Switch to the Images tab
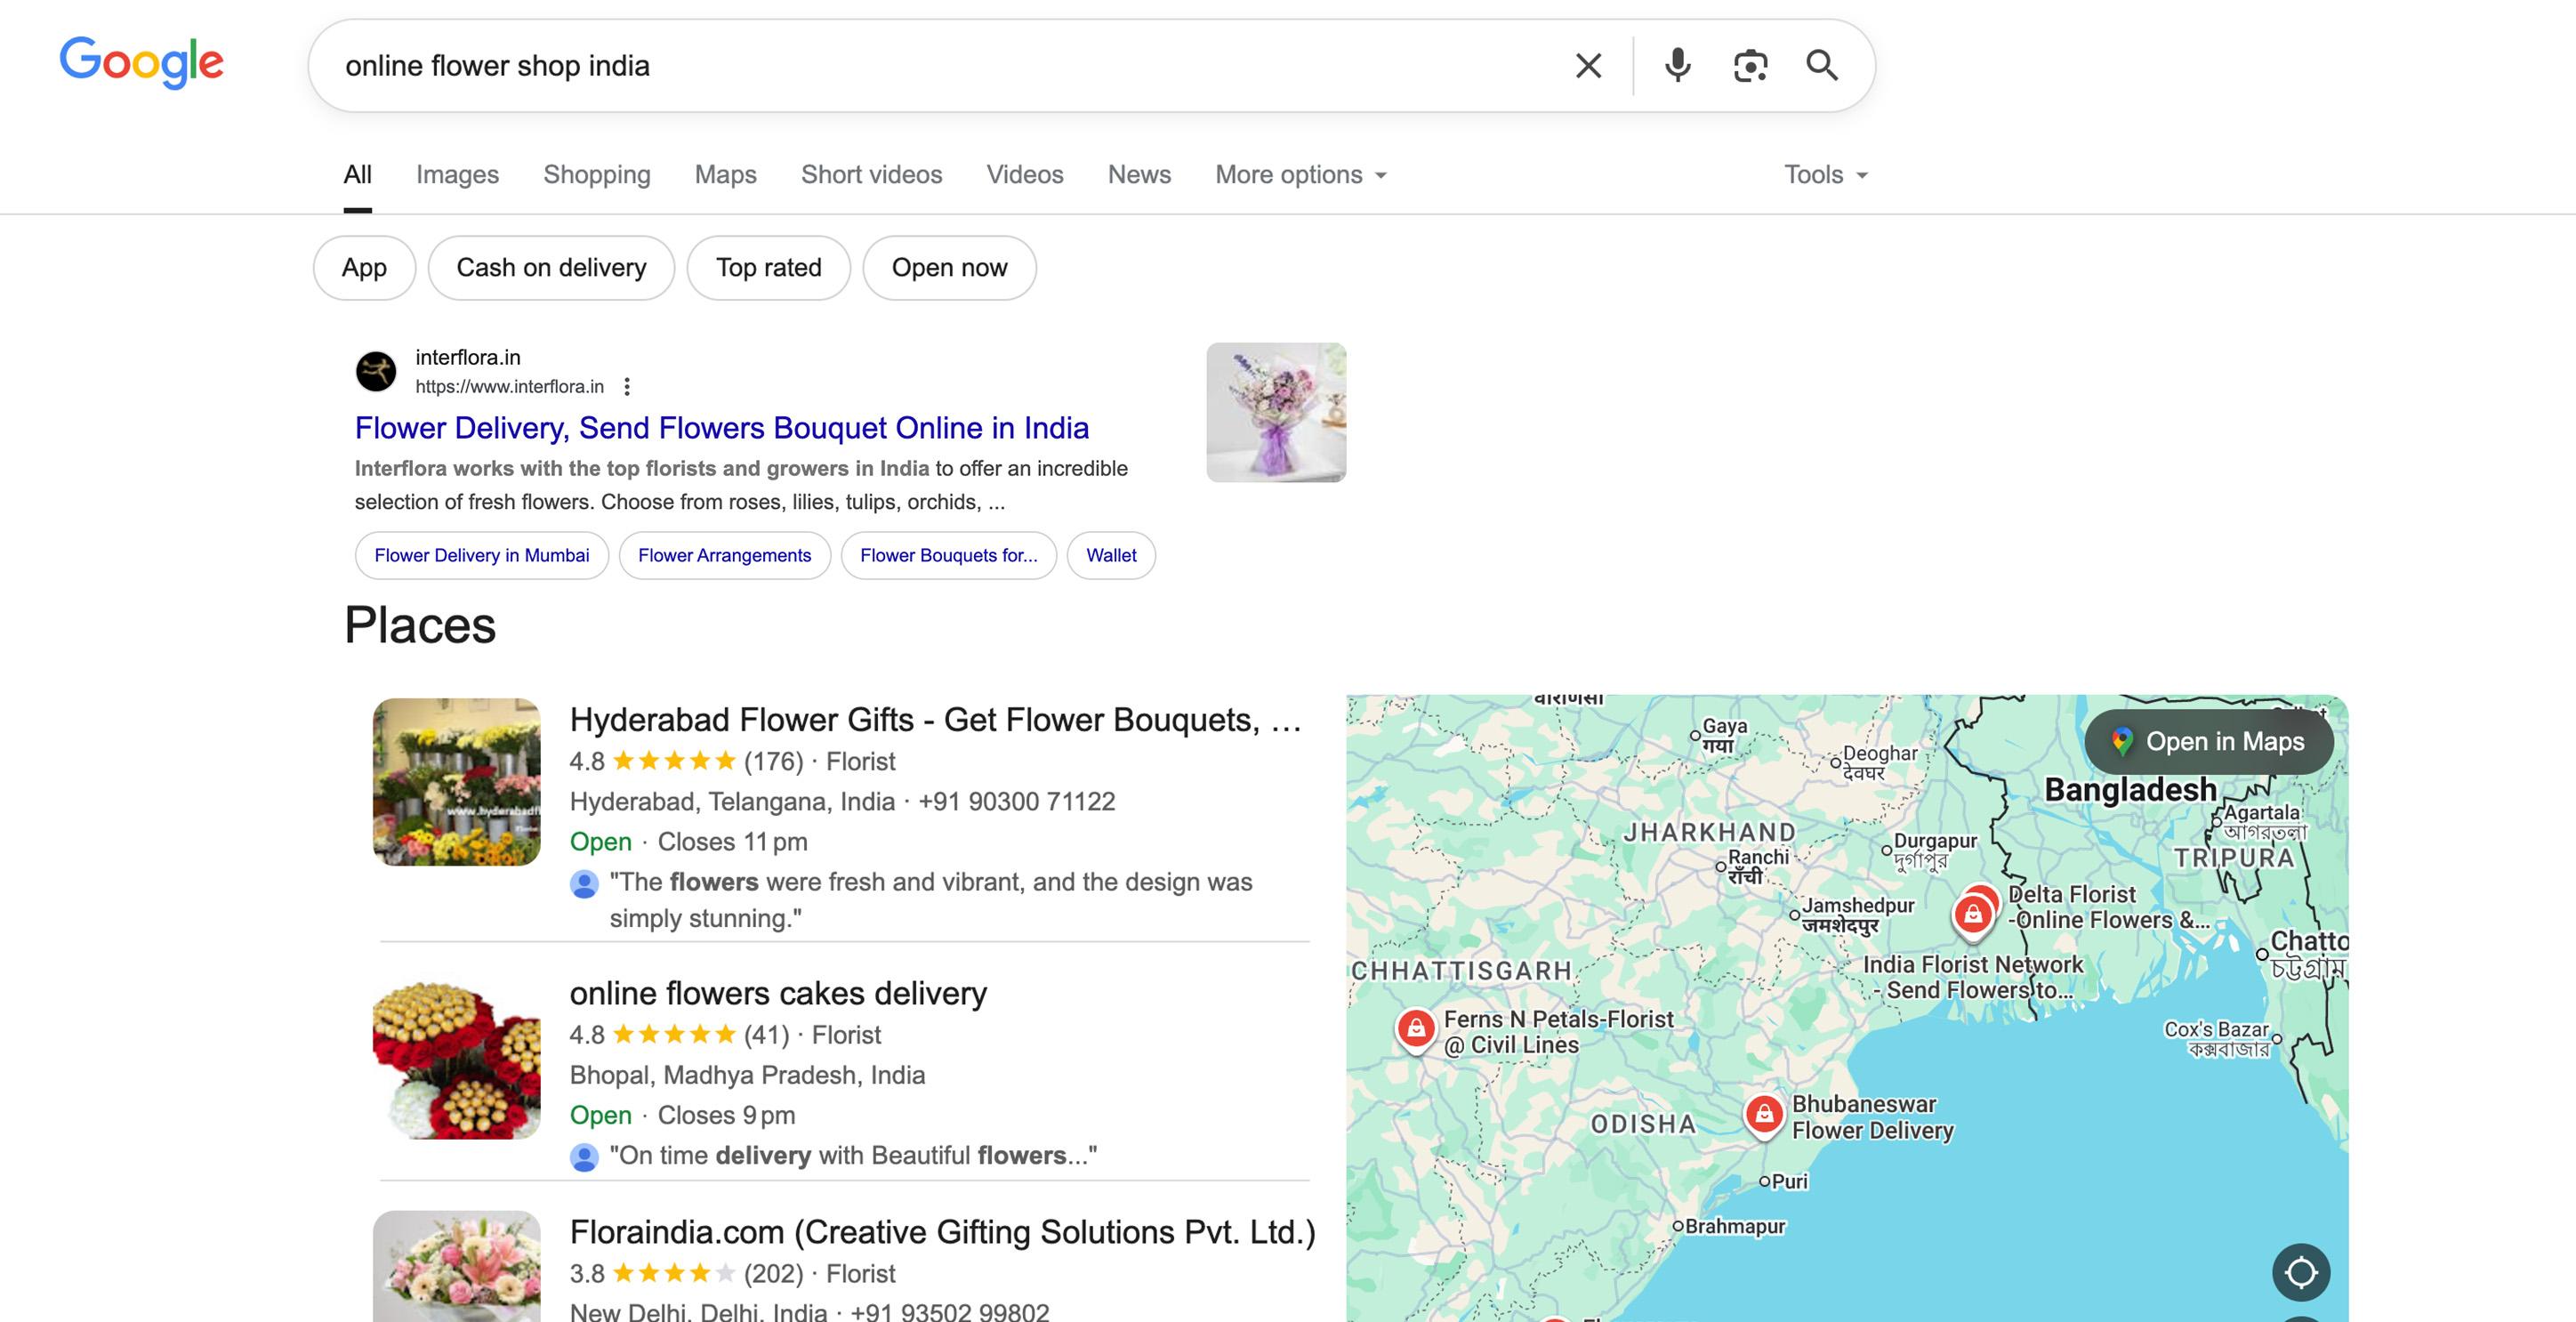2576x1322 pixels. click(457, 175)
